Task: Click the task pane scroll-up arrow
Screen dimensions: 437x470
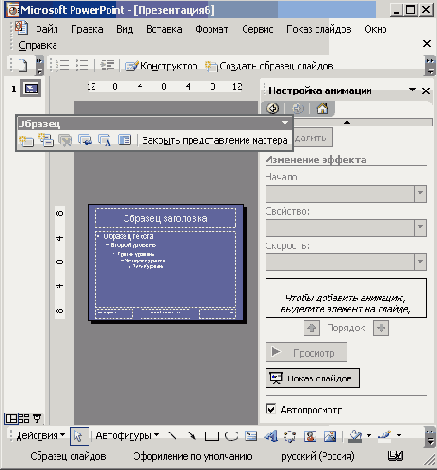Action: click(347, 122)
